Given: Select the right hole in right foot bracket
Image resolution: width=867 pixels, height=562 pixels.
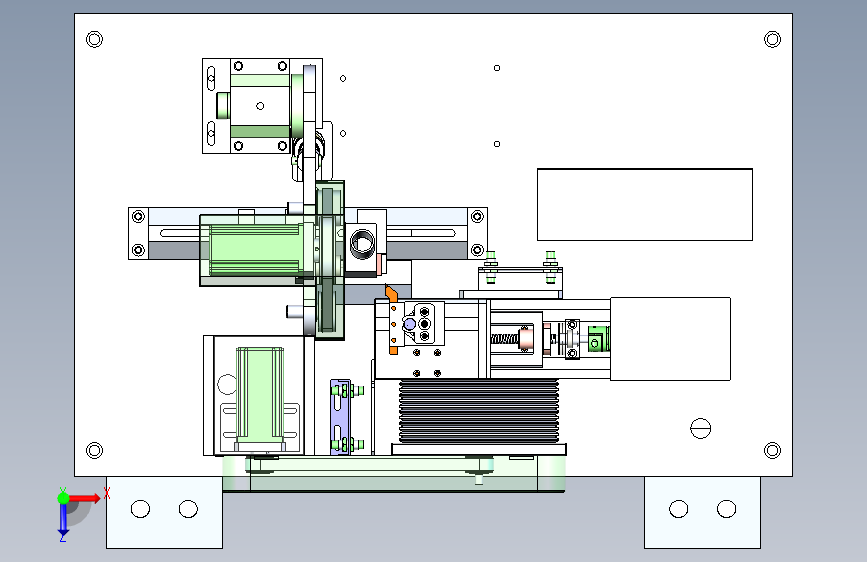Looking at the screenshot, I should tap(727, 509).
